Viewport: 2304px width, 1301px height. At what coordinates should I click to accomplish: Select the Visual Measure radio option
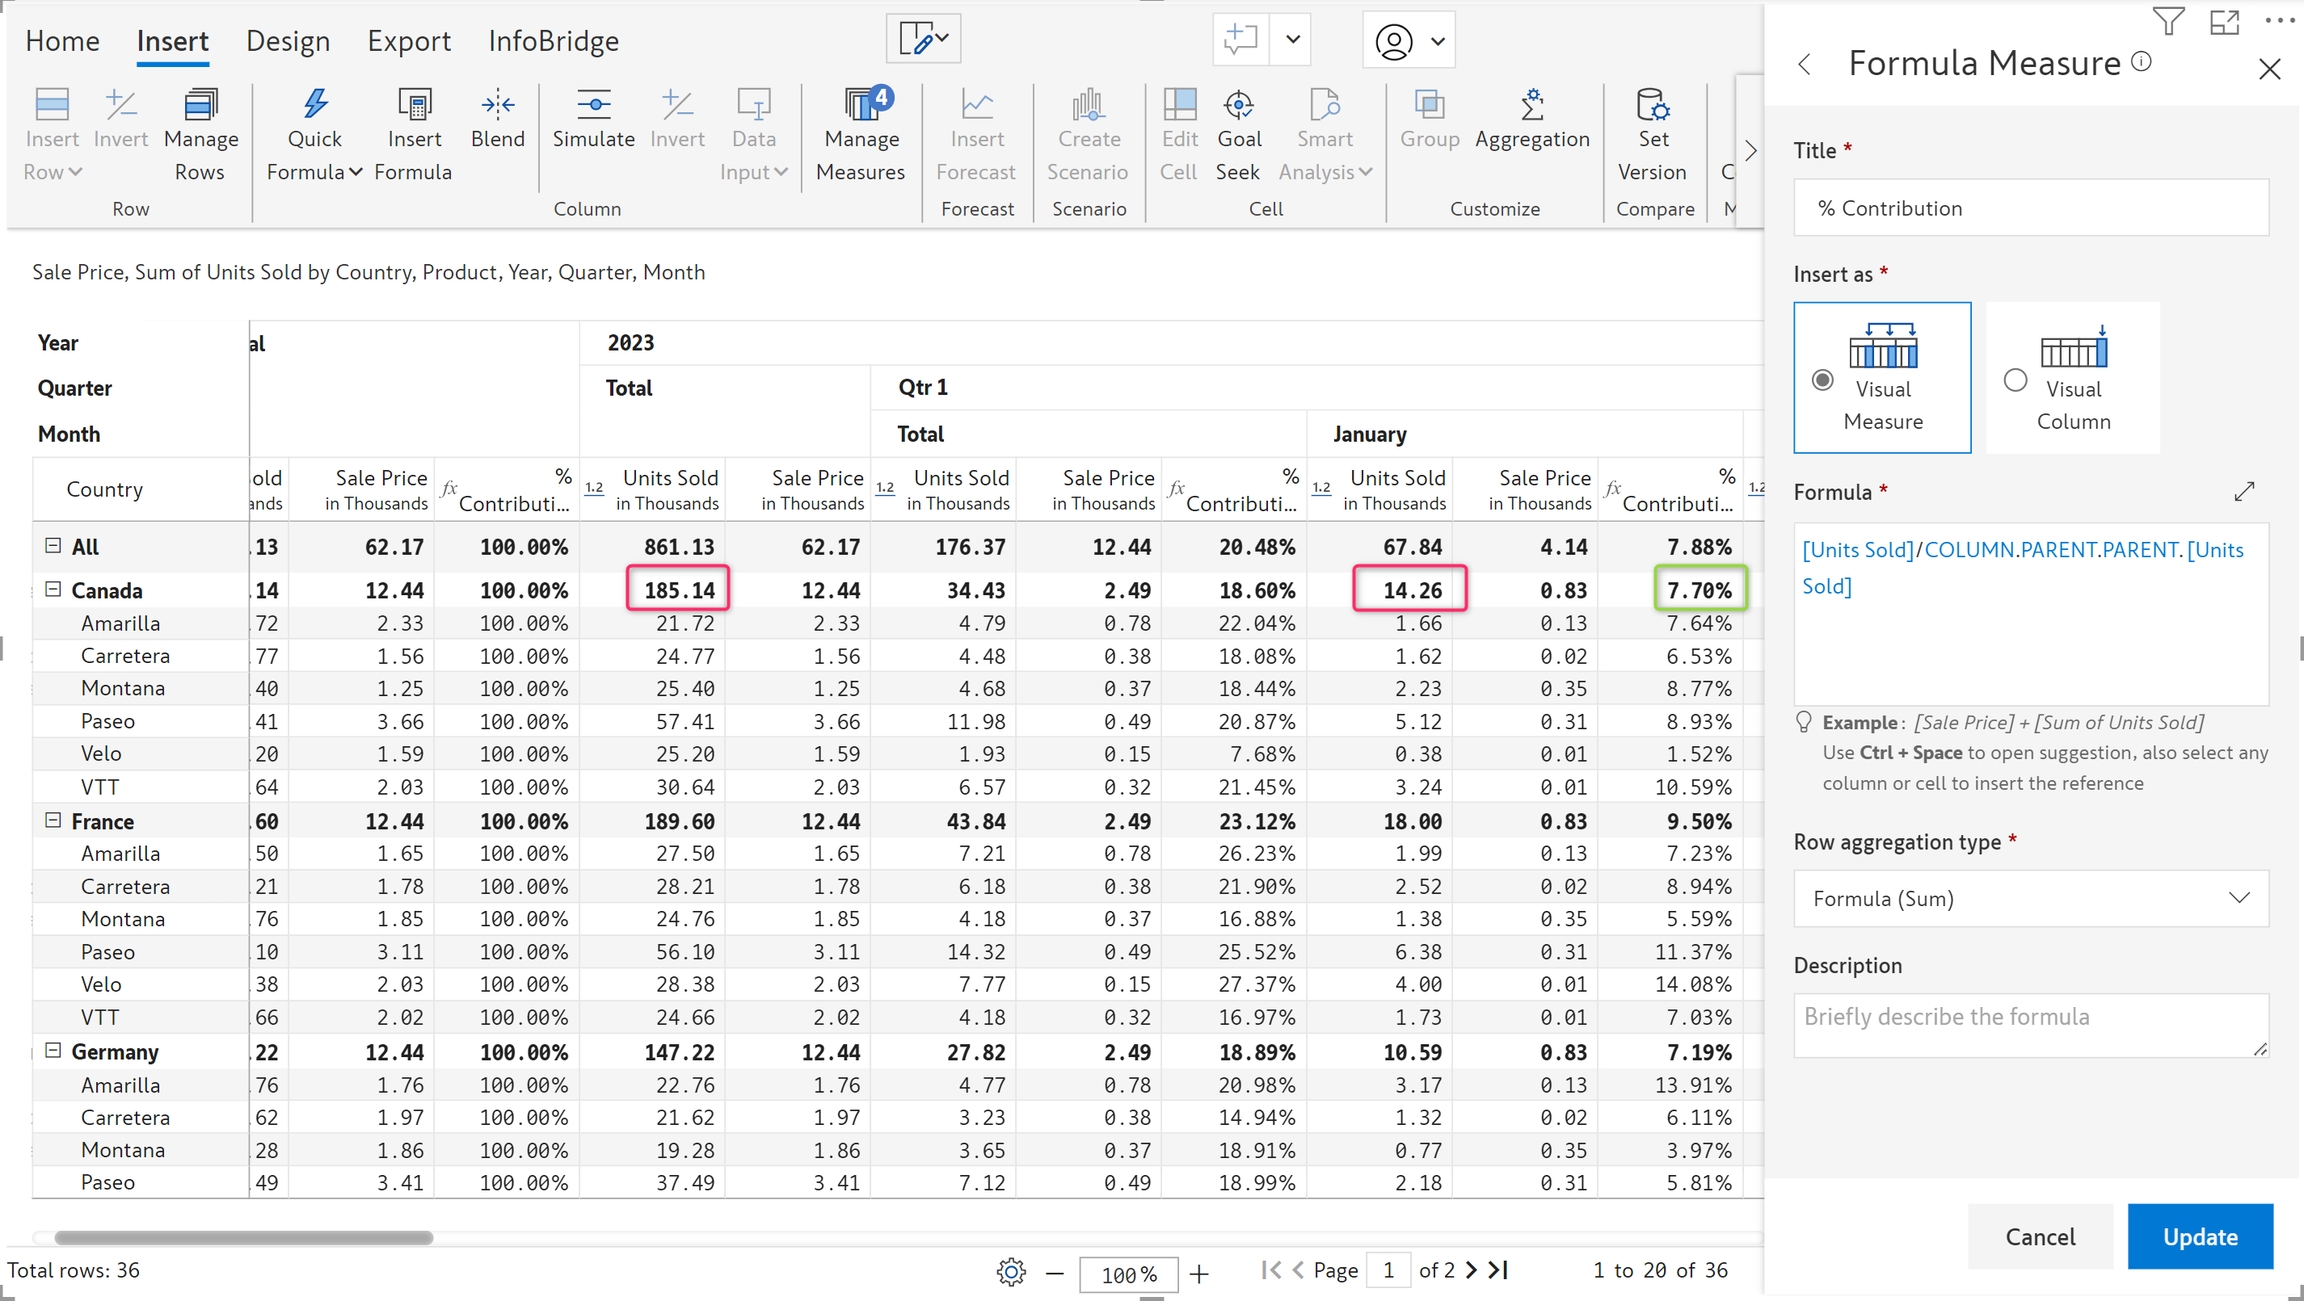[1823, 380]
